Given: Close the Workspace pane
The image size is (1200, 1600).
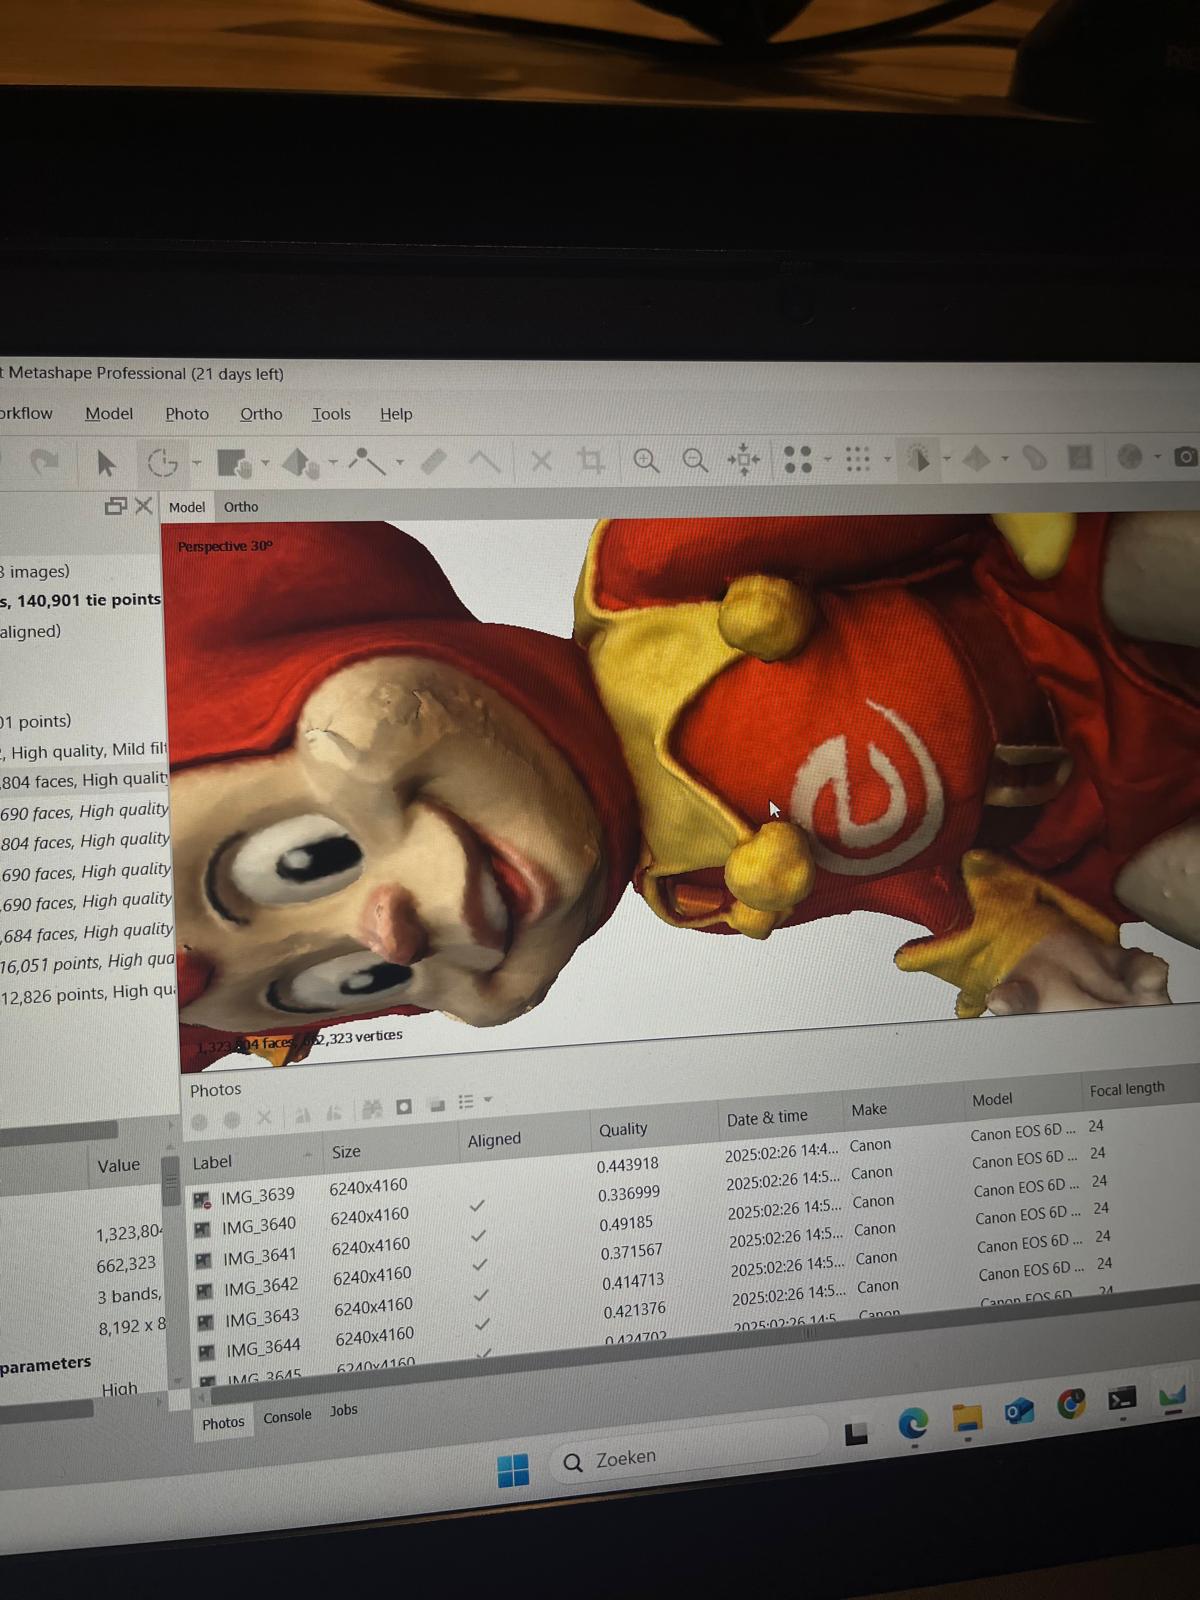Looking at the screenshot, I should pyautogui.click(x=144, y=506).
